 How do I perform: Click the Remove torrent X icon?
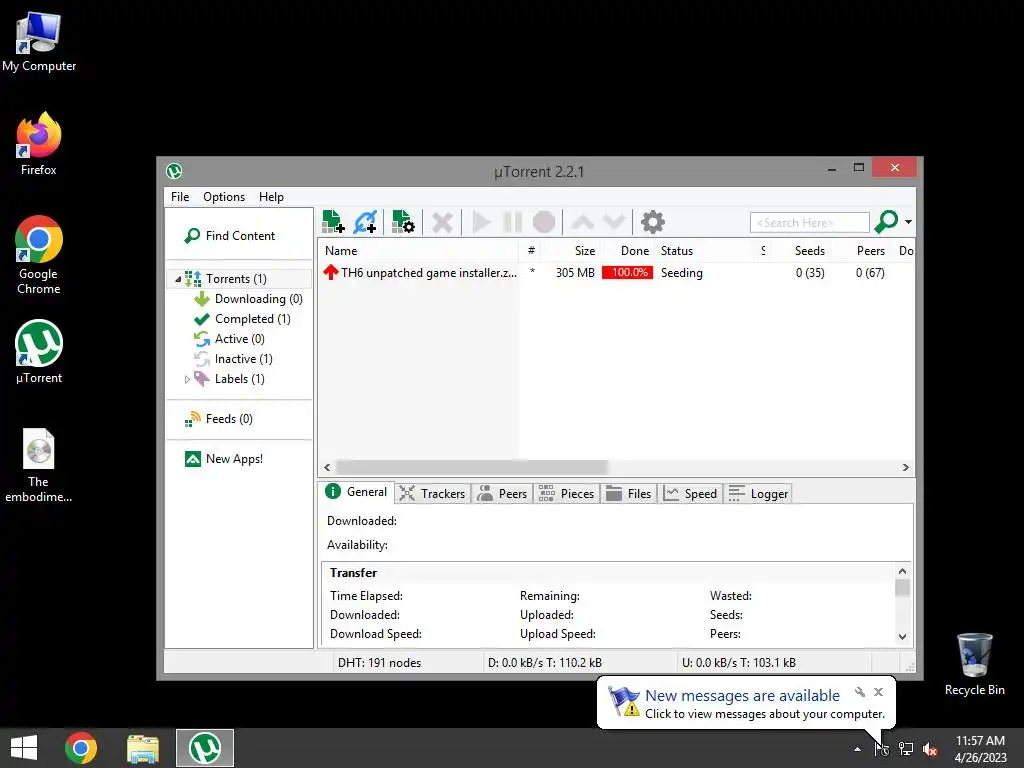(442, 222)
